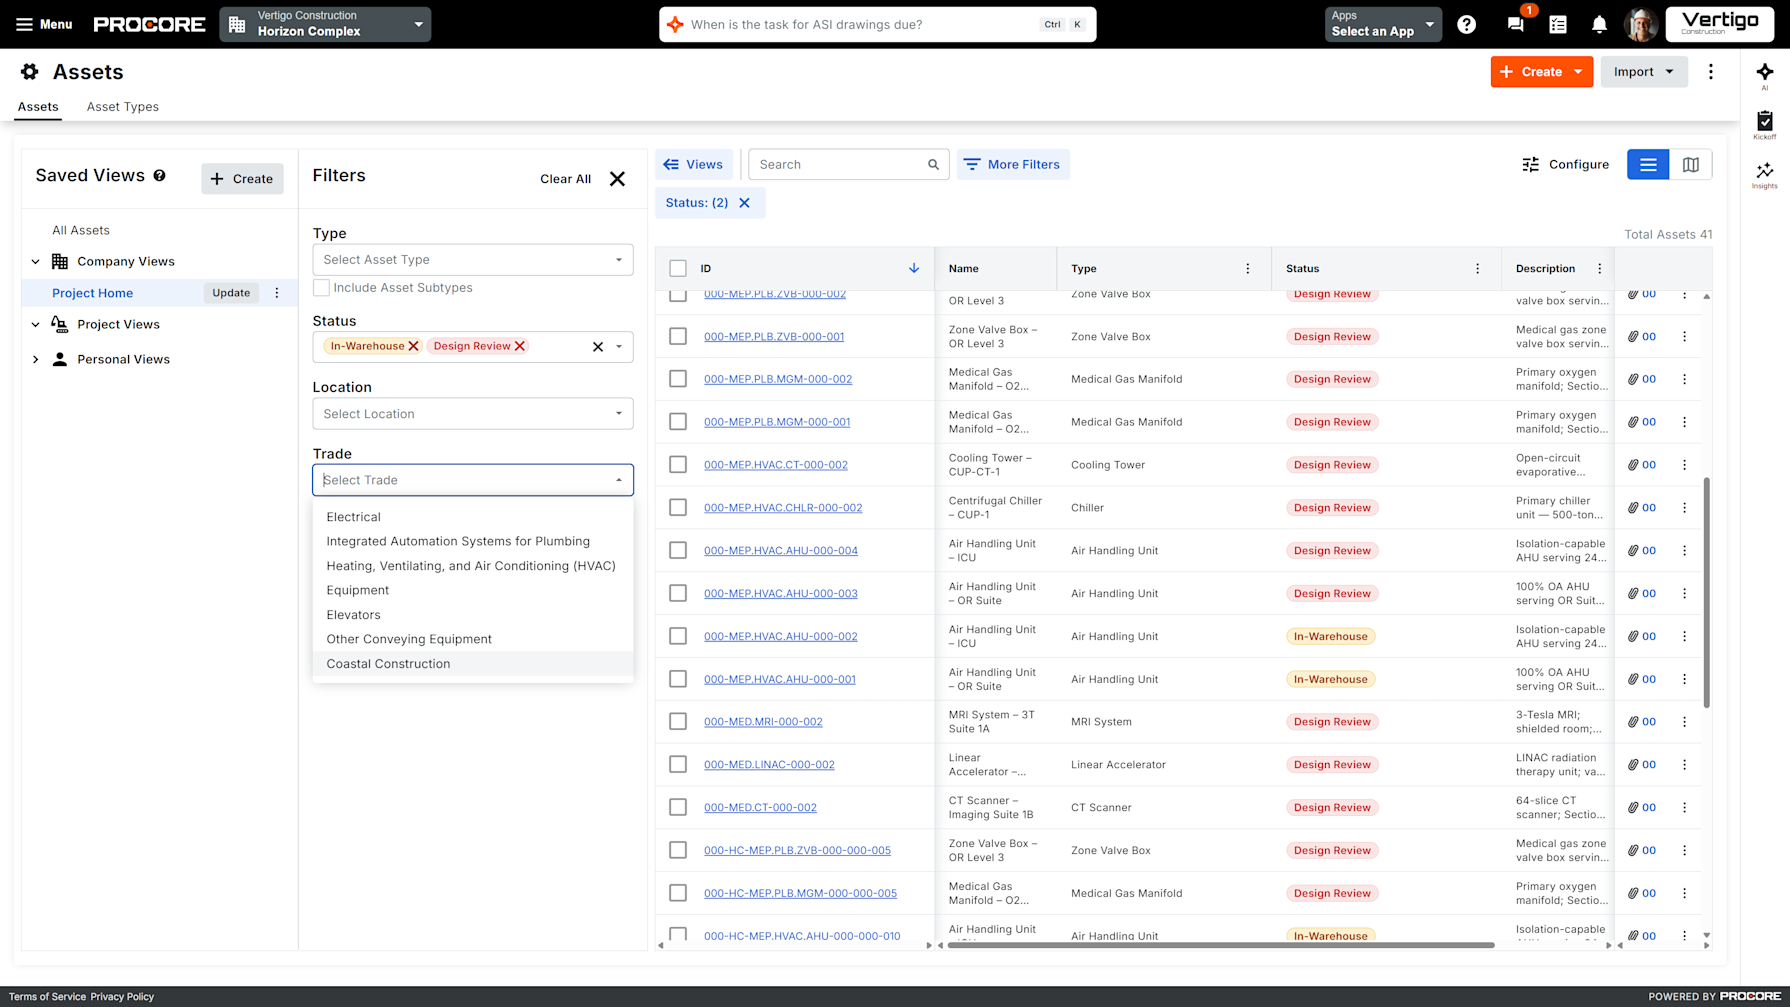Open the Select Location dropdown
This screenshot has height=1007, width=1790.
tap(473, 414)
